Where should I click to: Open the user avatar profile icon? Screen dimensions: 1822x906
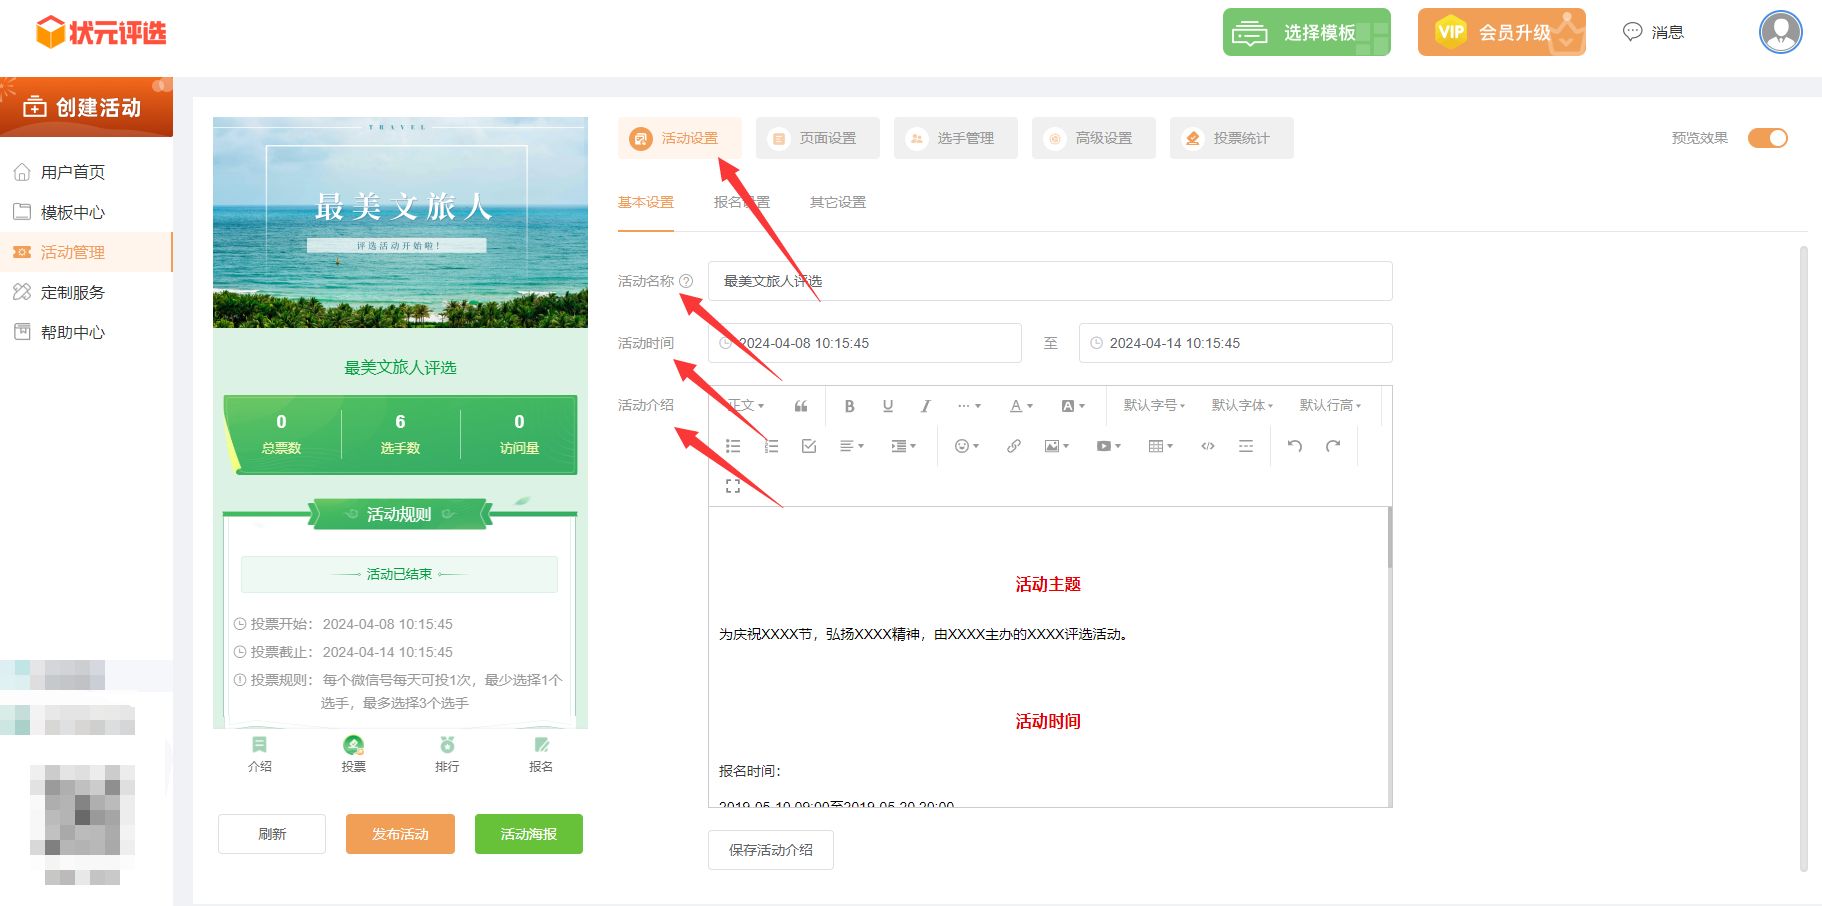1780,32
